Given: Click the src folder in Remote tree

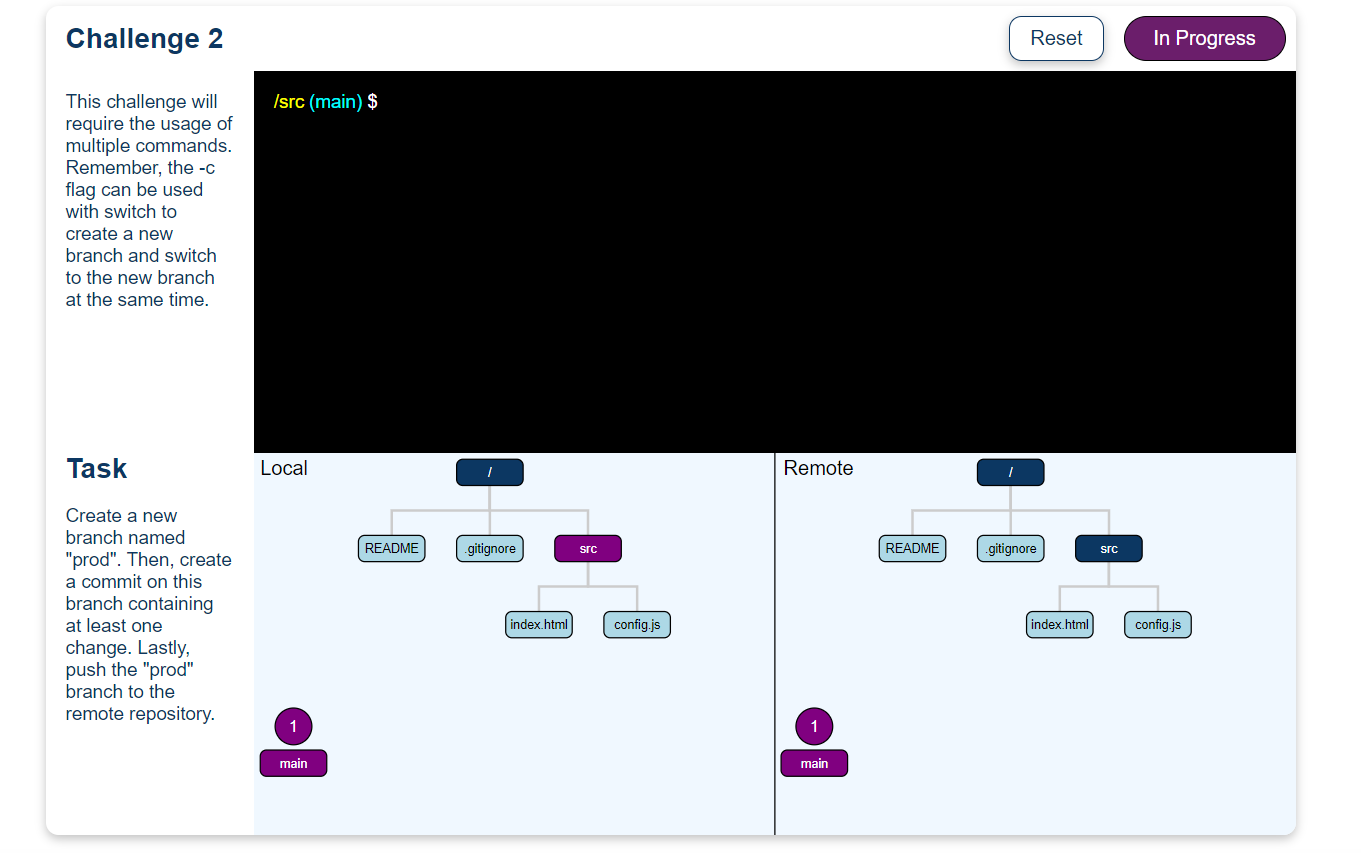Looking at the screenshot, I should click(x=1108, y=548).
